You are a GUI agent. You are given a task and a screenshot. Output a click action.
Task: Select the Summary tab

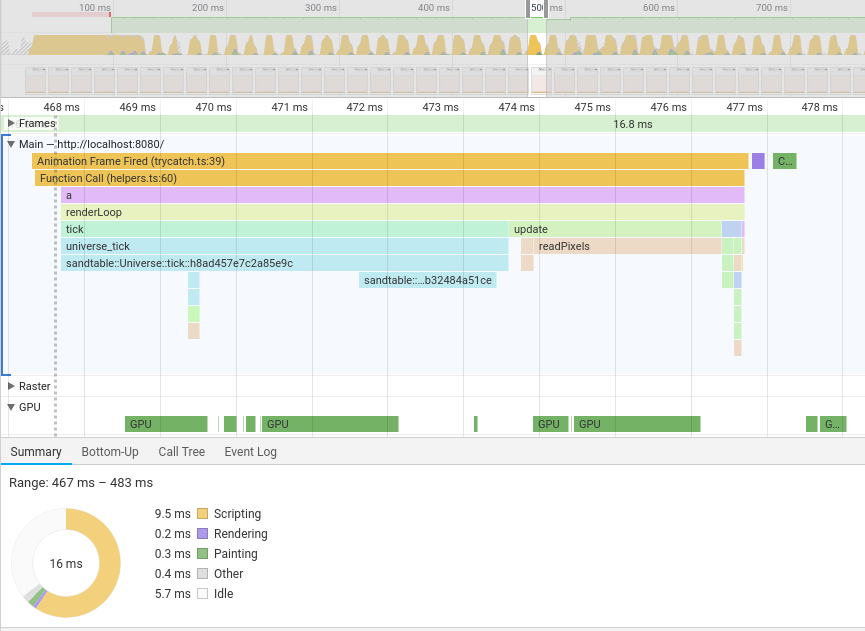pos(36,452)
